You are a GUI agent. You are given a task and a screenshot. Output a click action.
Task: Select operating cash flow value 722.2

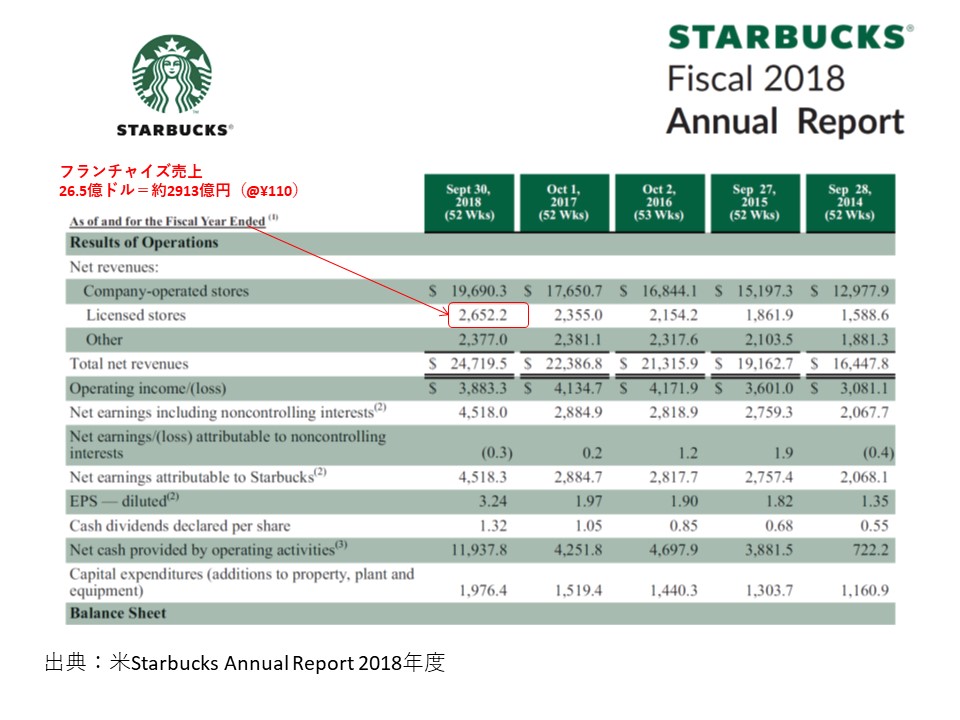tap(871, 550)
